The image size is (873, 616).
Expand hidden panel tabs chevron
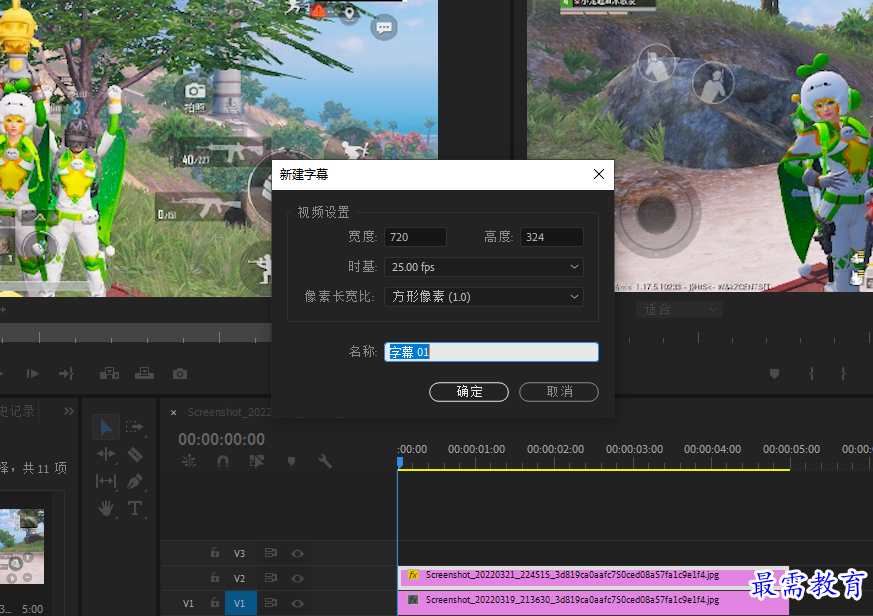pos(68,411)
